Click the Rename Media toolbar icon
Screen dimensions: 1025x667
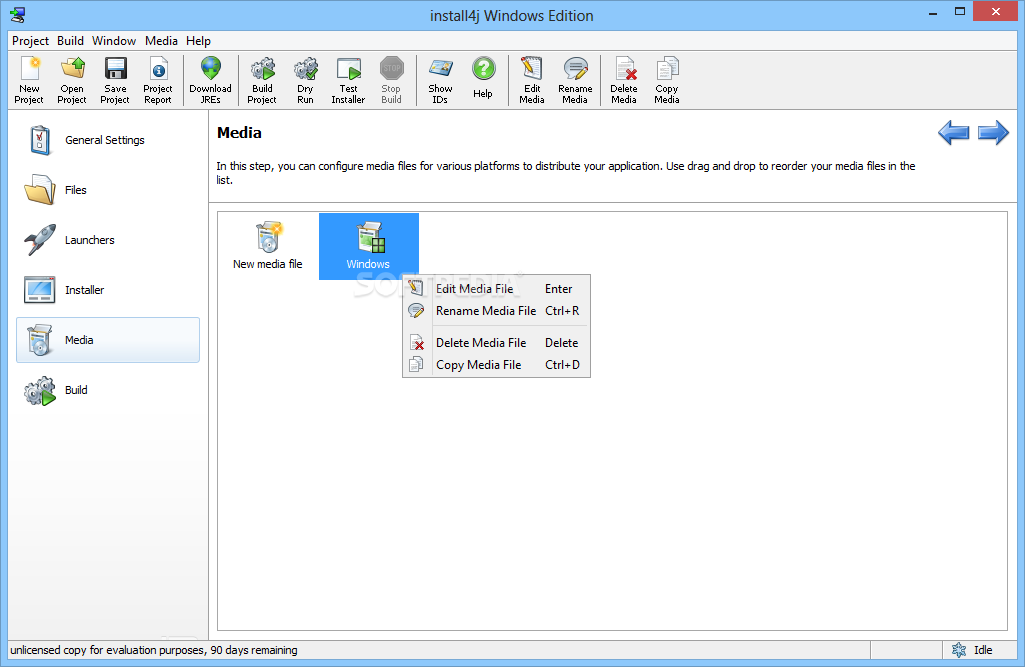coord(575,69)
